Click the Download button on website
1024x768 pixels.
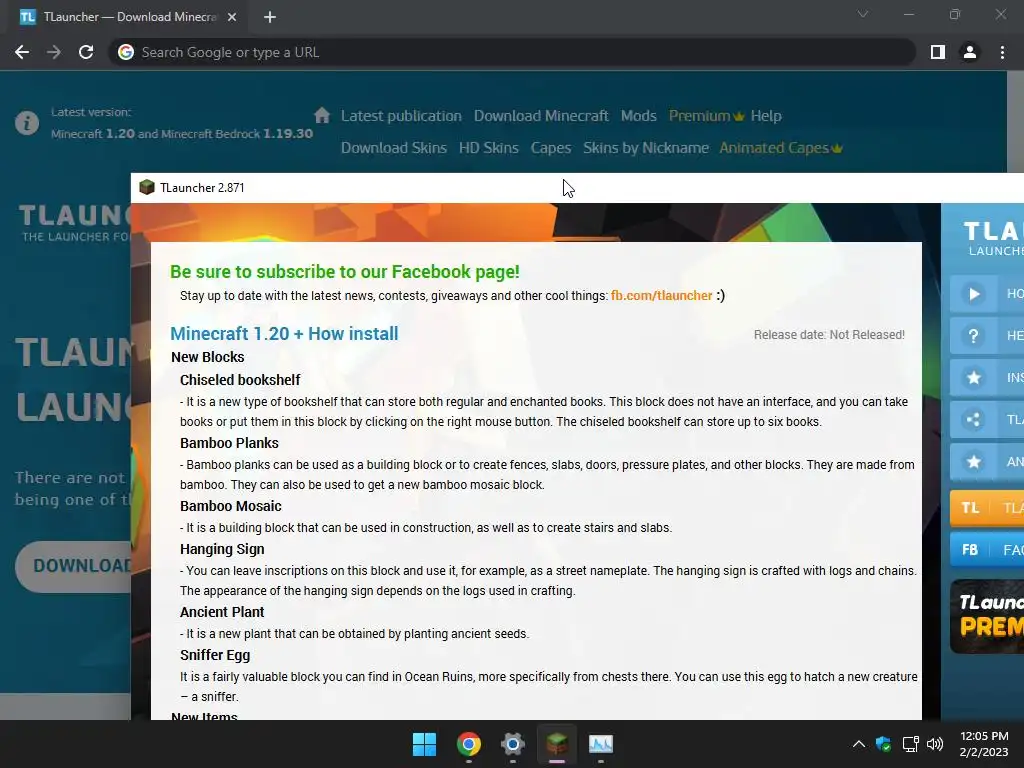click(73, 566)
